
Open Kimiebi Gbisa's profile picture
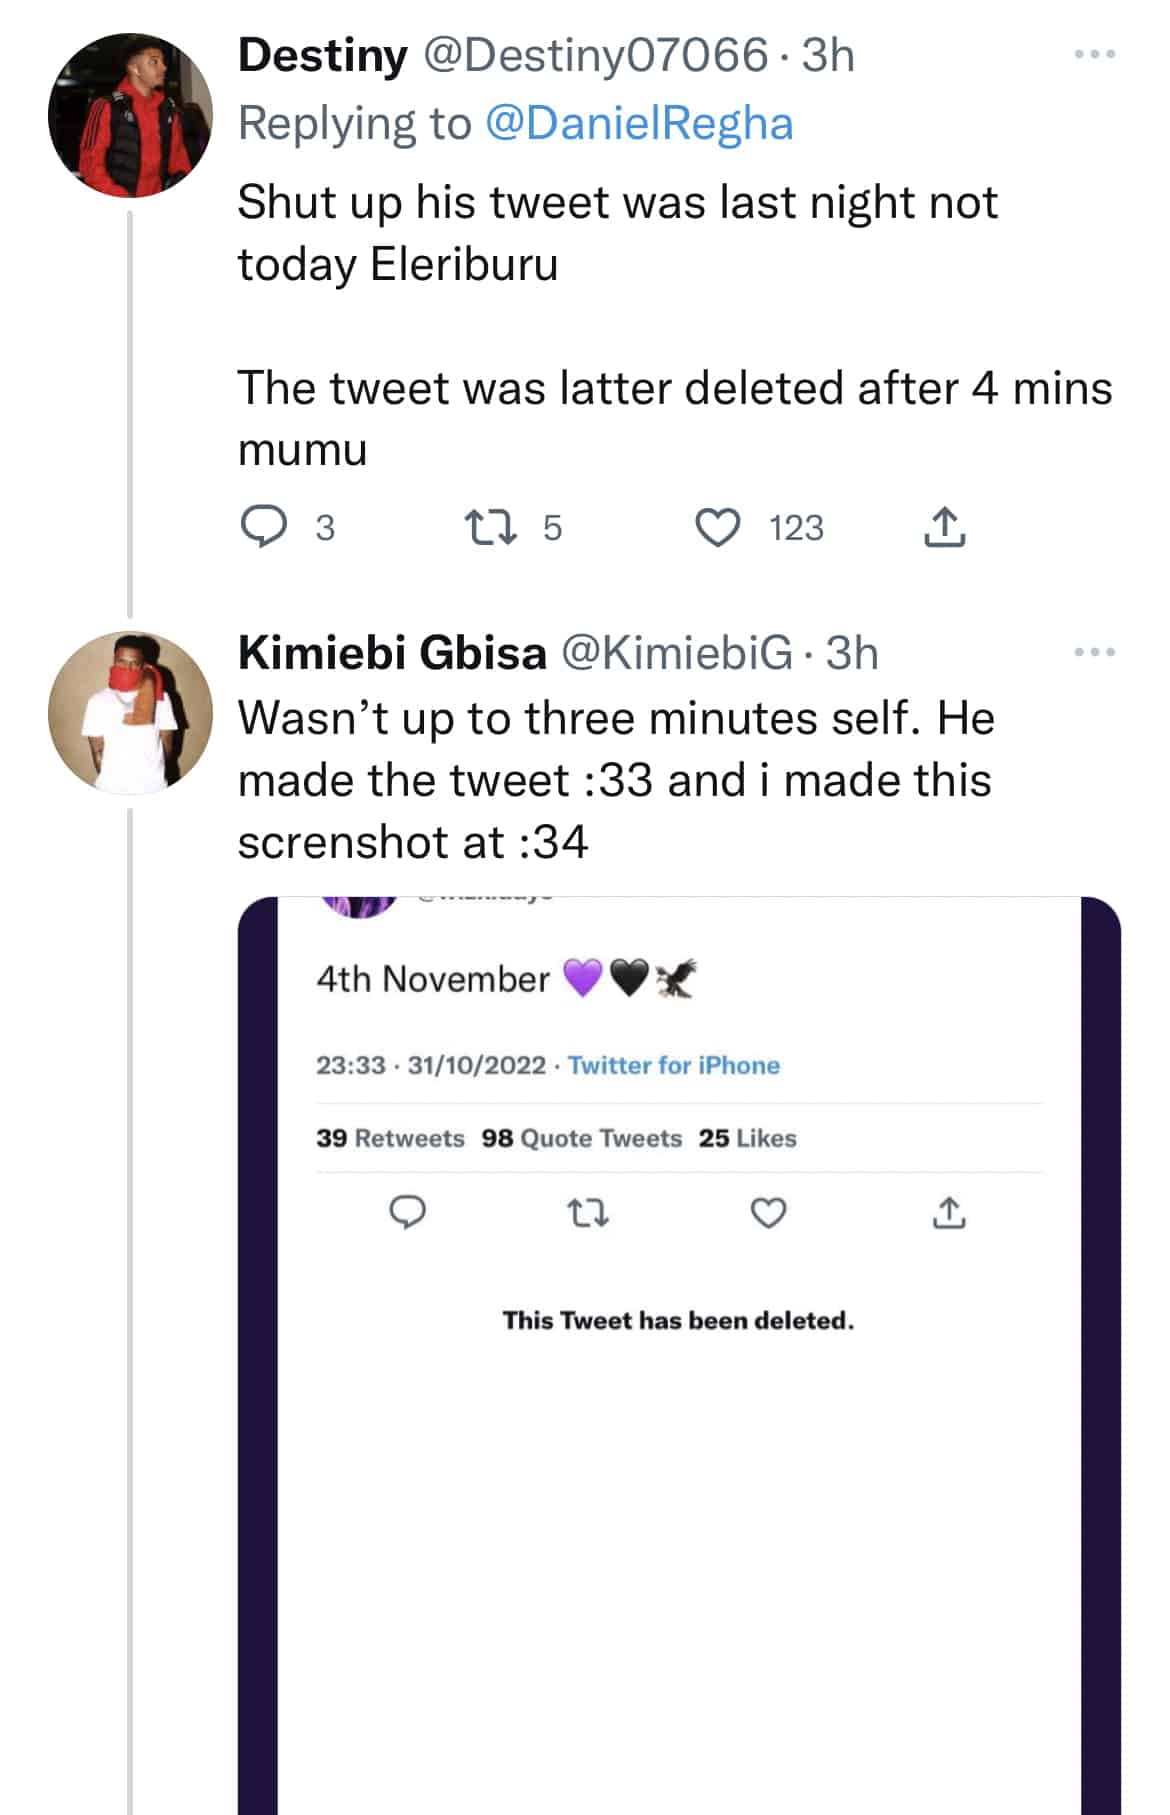point(130,713)
